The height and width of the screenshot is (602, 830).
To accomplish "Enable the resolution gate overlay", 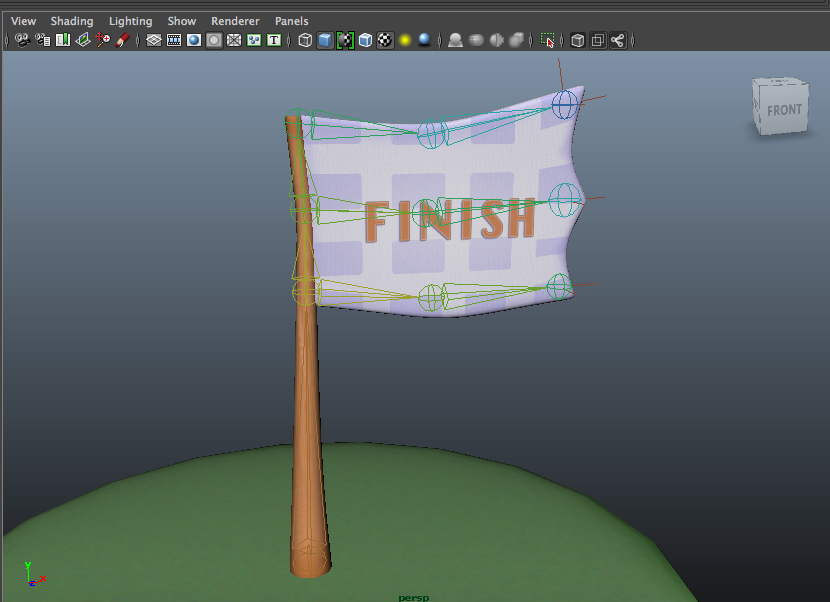I will point(194,40).
